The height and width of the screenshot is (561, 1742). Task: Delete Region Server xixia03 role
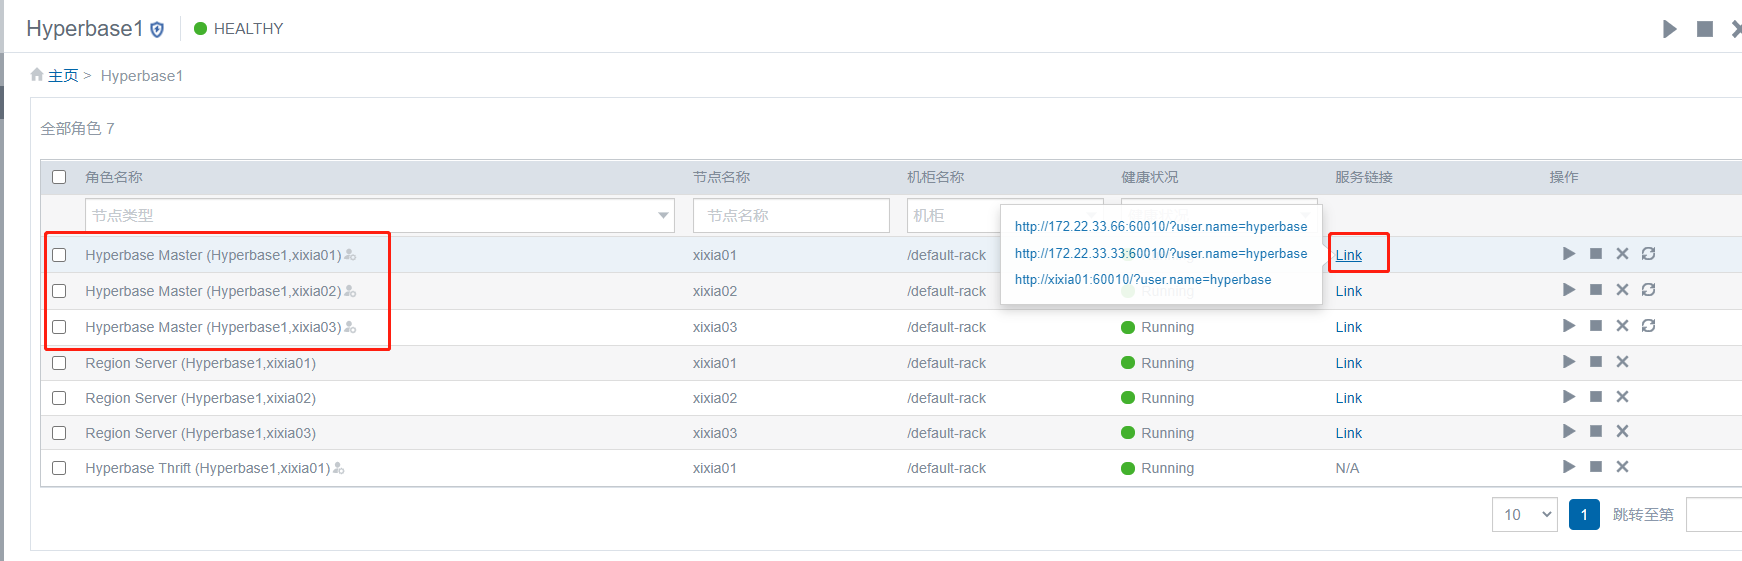(x=1622, y=432)
